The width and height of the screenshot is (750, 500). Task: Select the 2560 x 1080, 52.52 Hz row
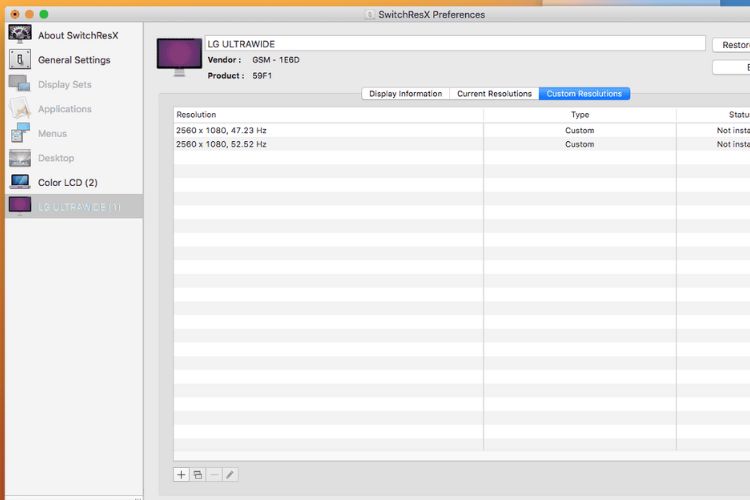pos(462,144)
